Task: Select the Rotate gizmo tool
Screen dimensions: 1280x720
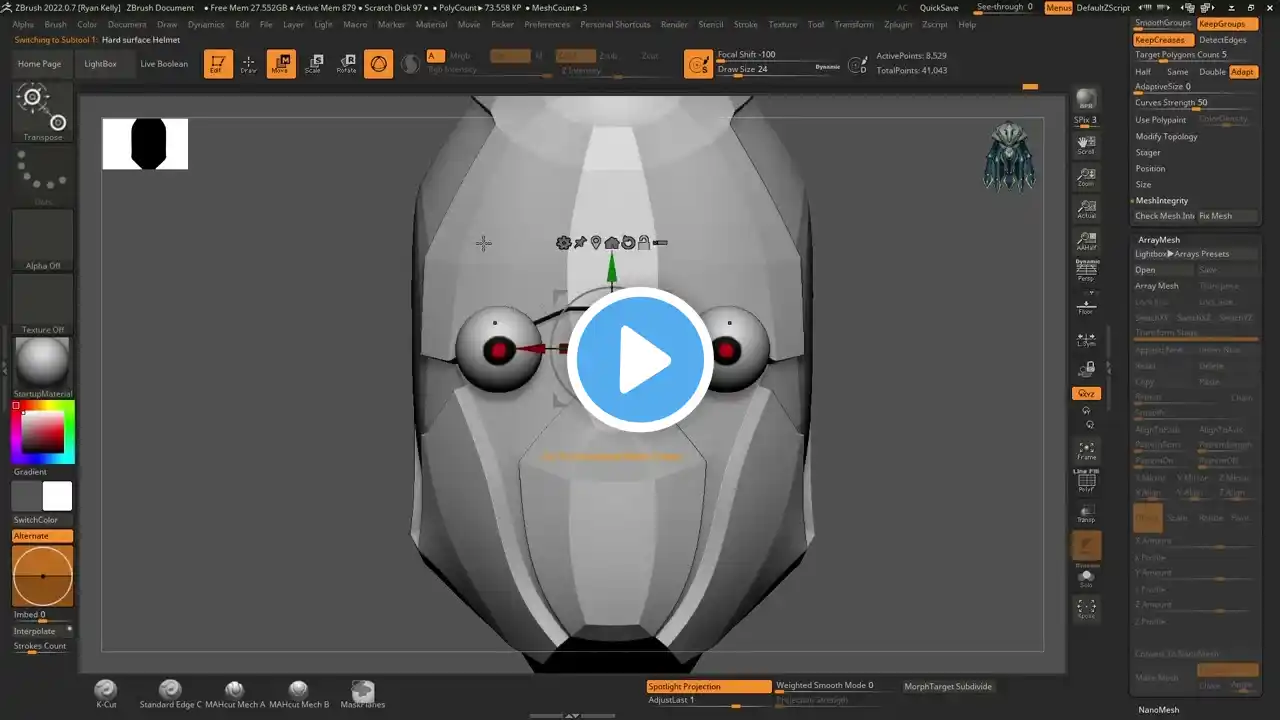Action: (x=346, y=64)
